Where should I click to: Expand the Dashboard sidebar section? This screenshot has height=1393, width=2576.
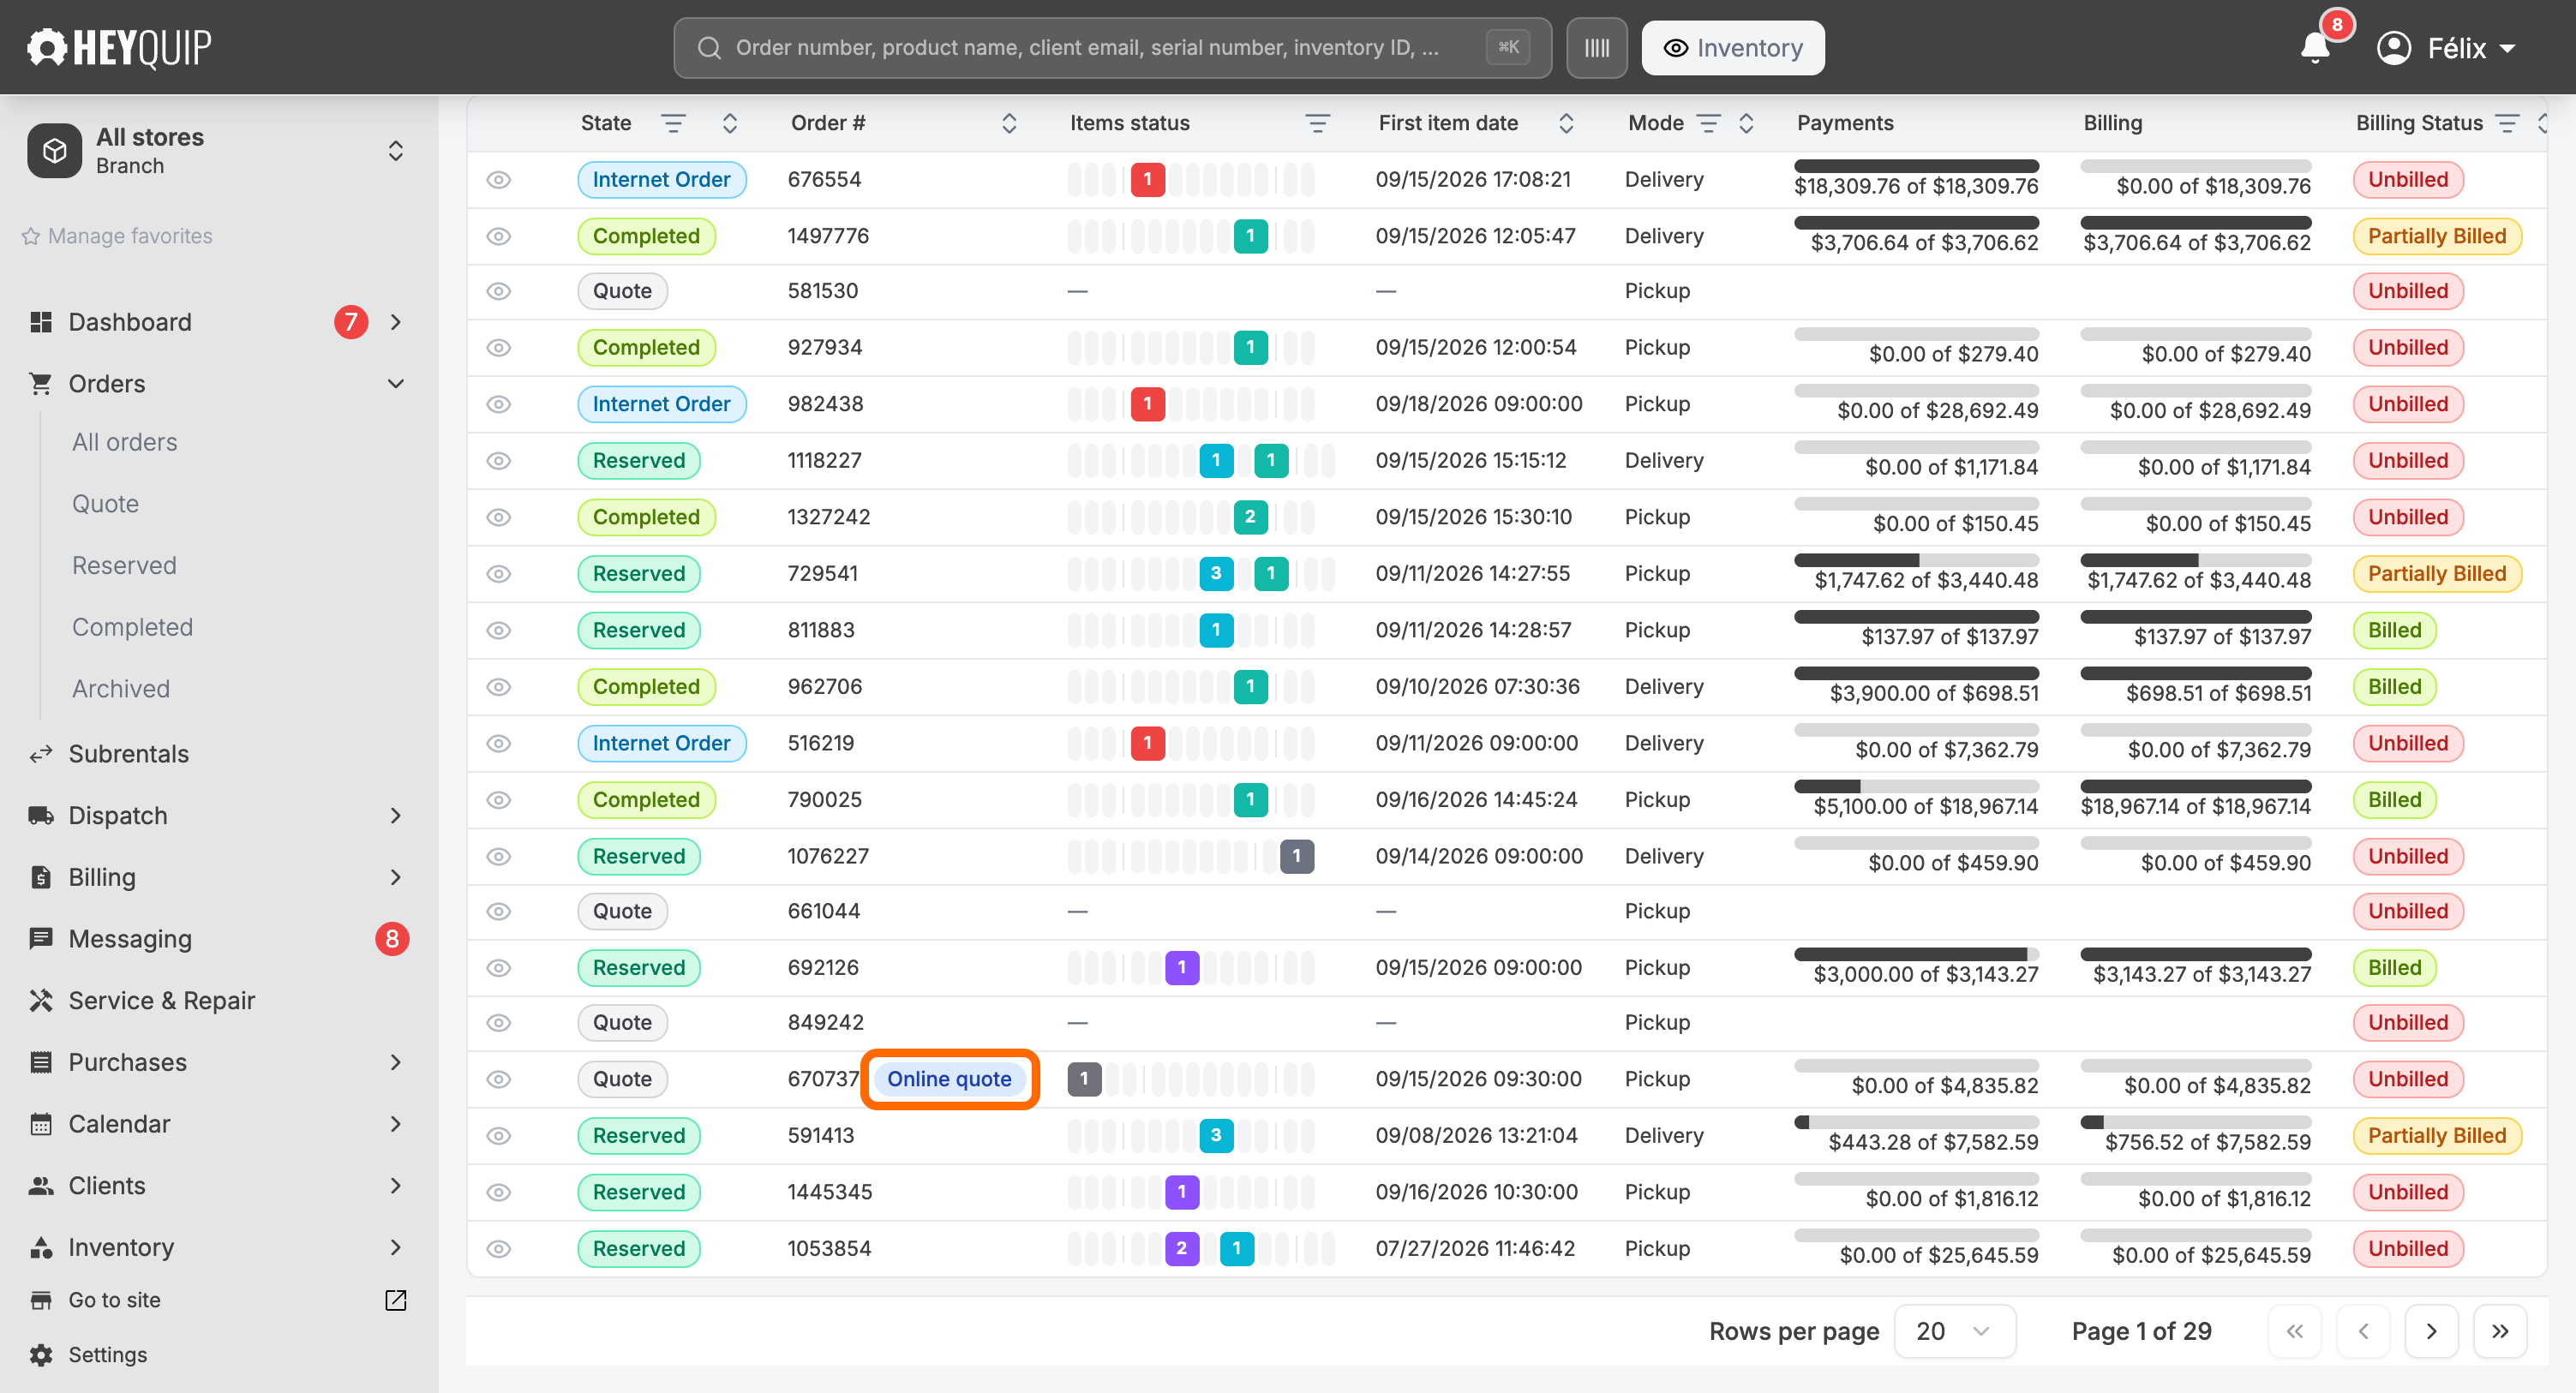396,322
